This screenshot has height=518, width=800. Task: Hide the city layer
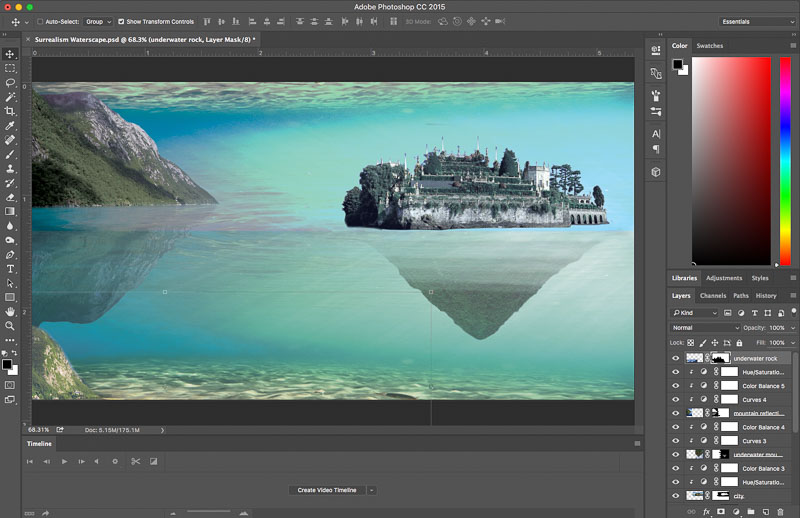coord(676,496)
